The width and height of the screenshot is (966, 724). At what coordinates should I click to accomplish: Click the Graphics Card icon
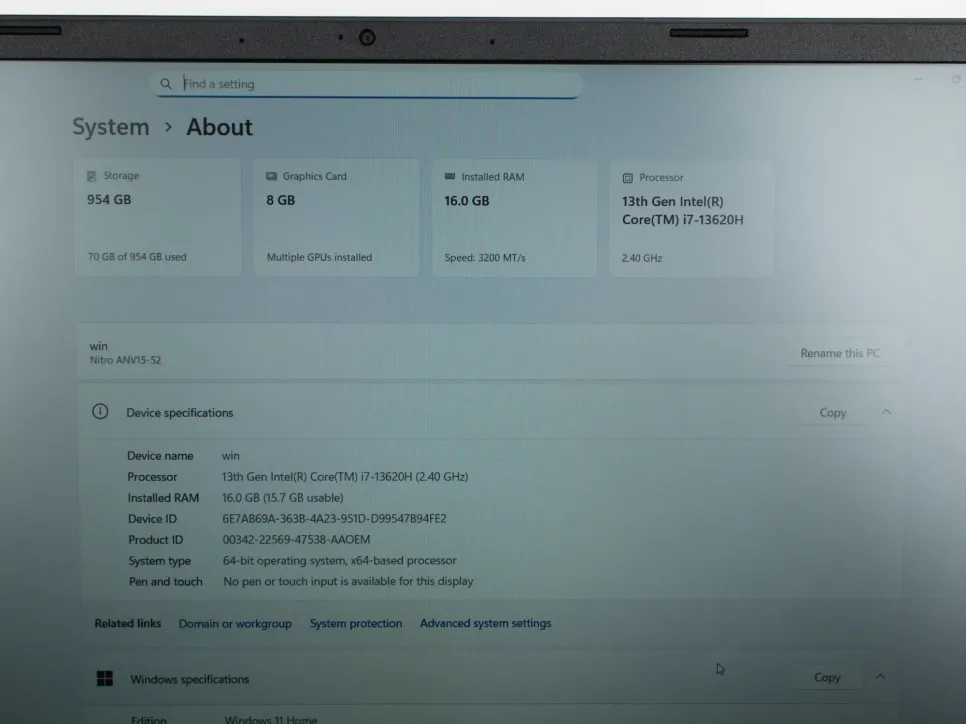[271, 177]
